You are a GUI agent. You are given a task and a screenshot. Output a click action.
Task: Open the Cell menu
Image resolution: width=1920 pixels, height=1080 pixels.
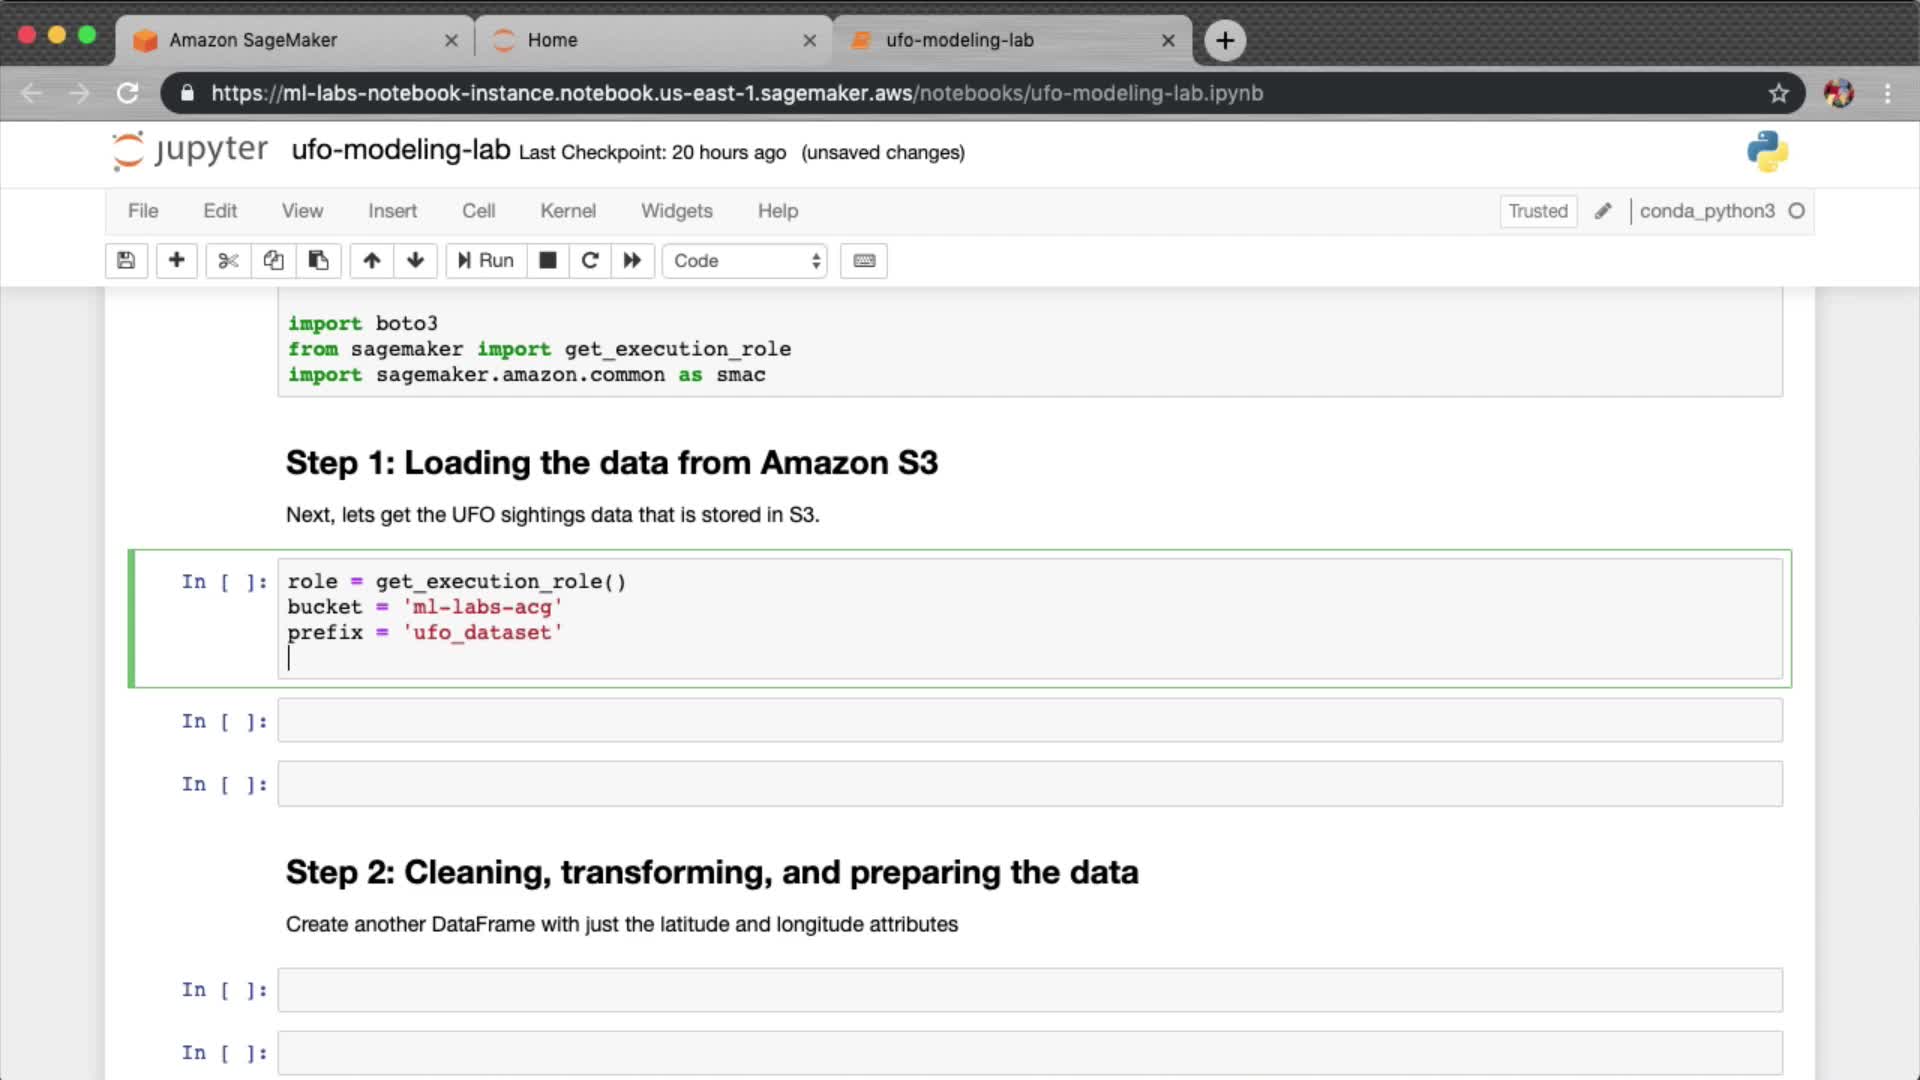point(478,211)
